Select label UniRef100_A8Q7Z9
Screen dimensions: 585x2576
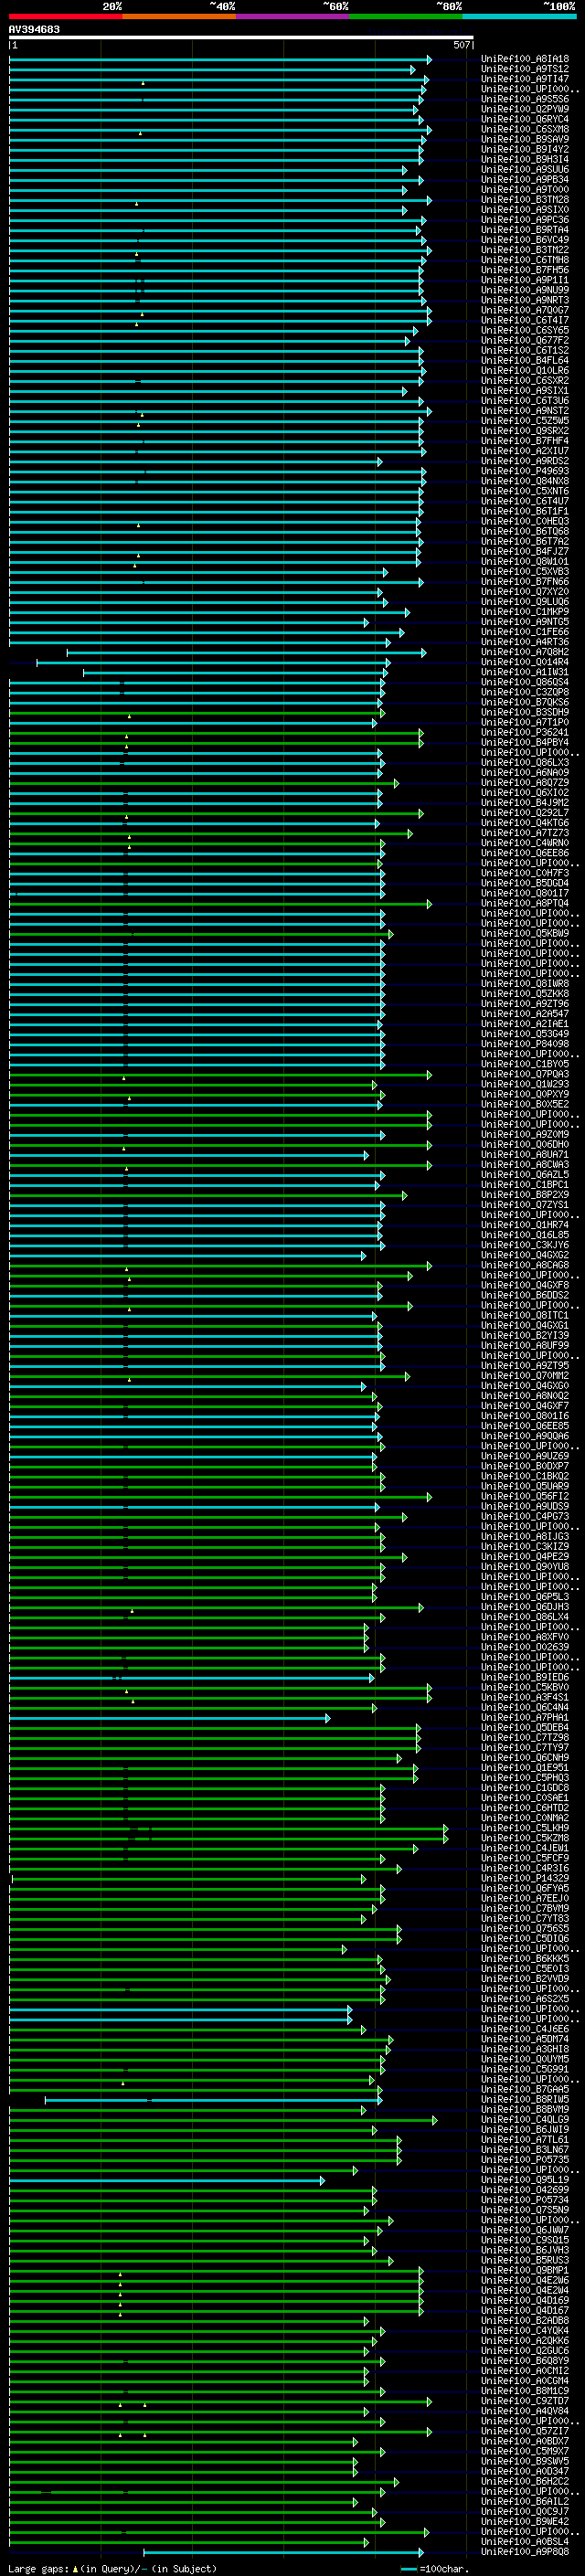[525, 783]
